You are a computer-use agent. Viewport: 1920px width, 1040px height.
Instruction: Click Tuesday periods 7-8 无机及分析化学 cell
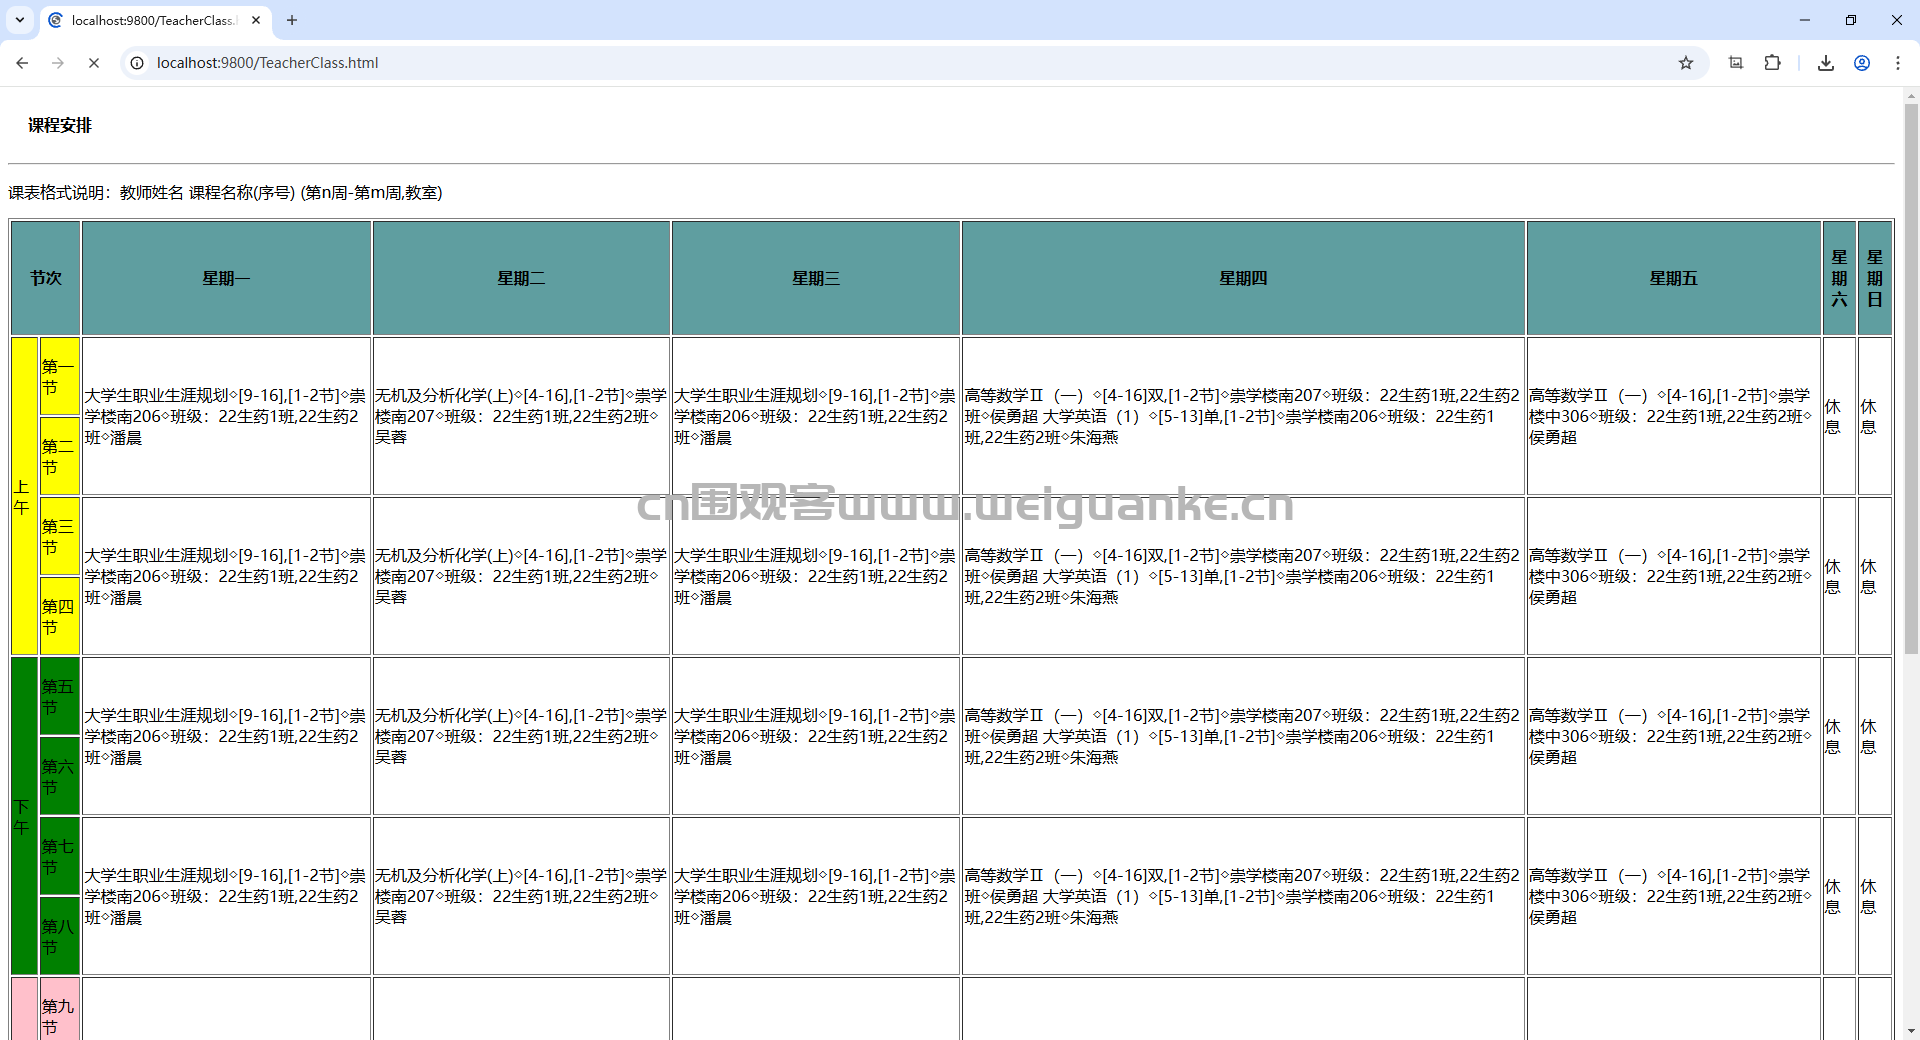click(x=521, y=896)
